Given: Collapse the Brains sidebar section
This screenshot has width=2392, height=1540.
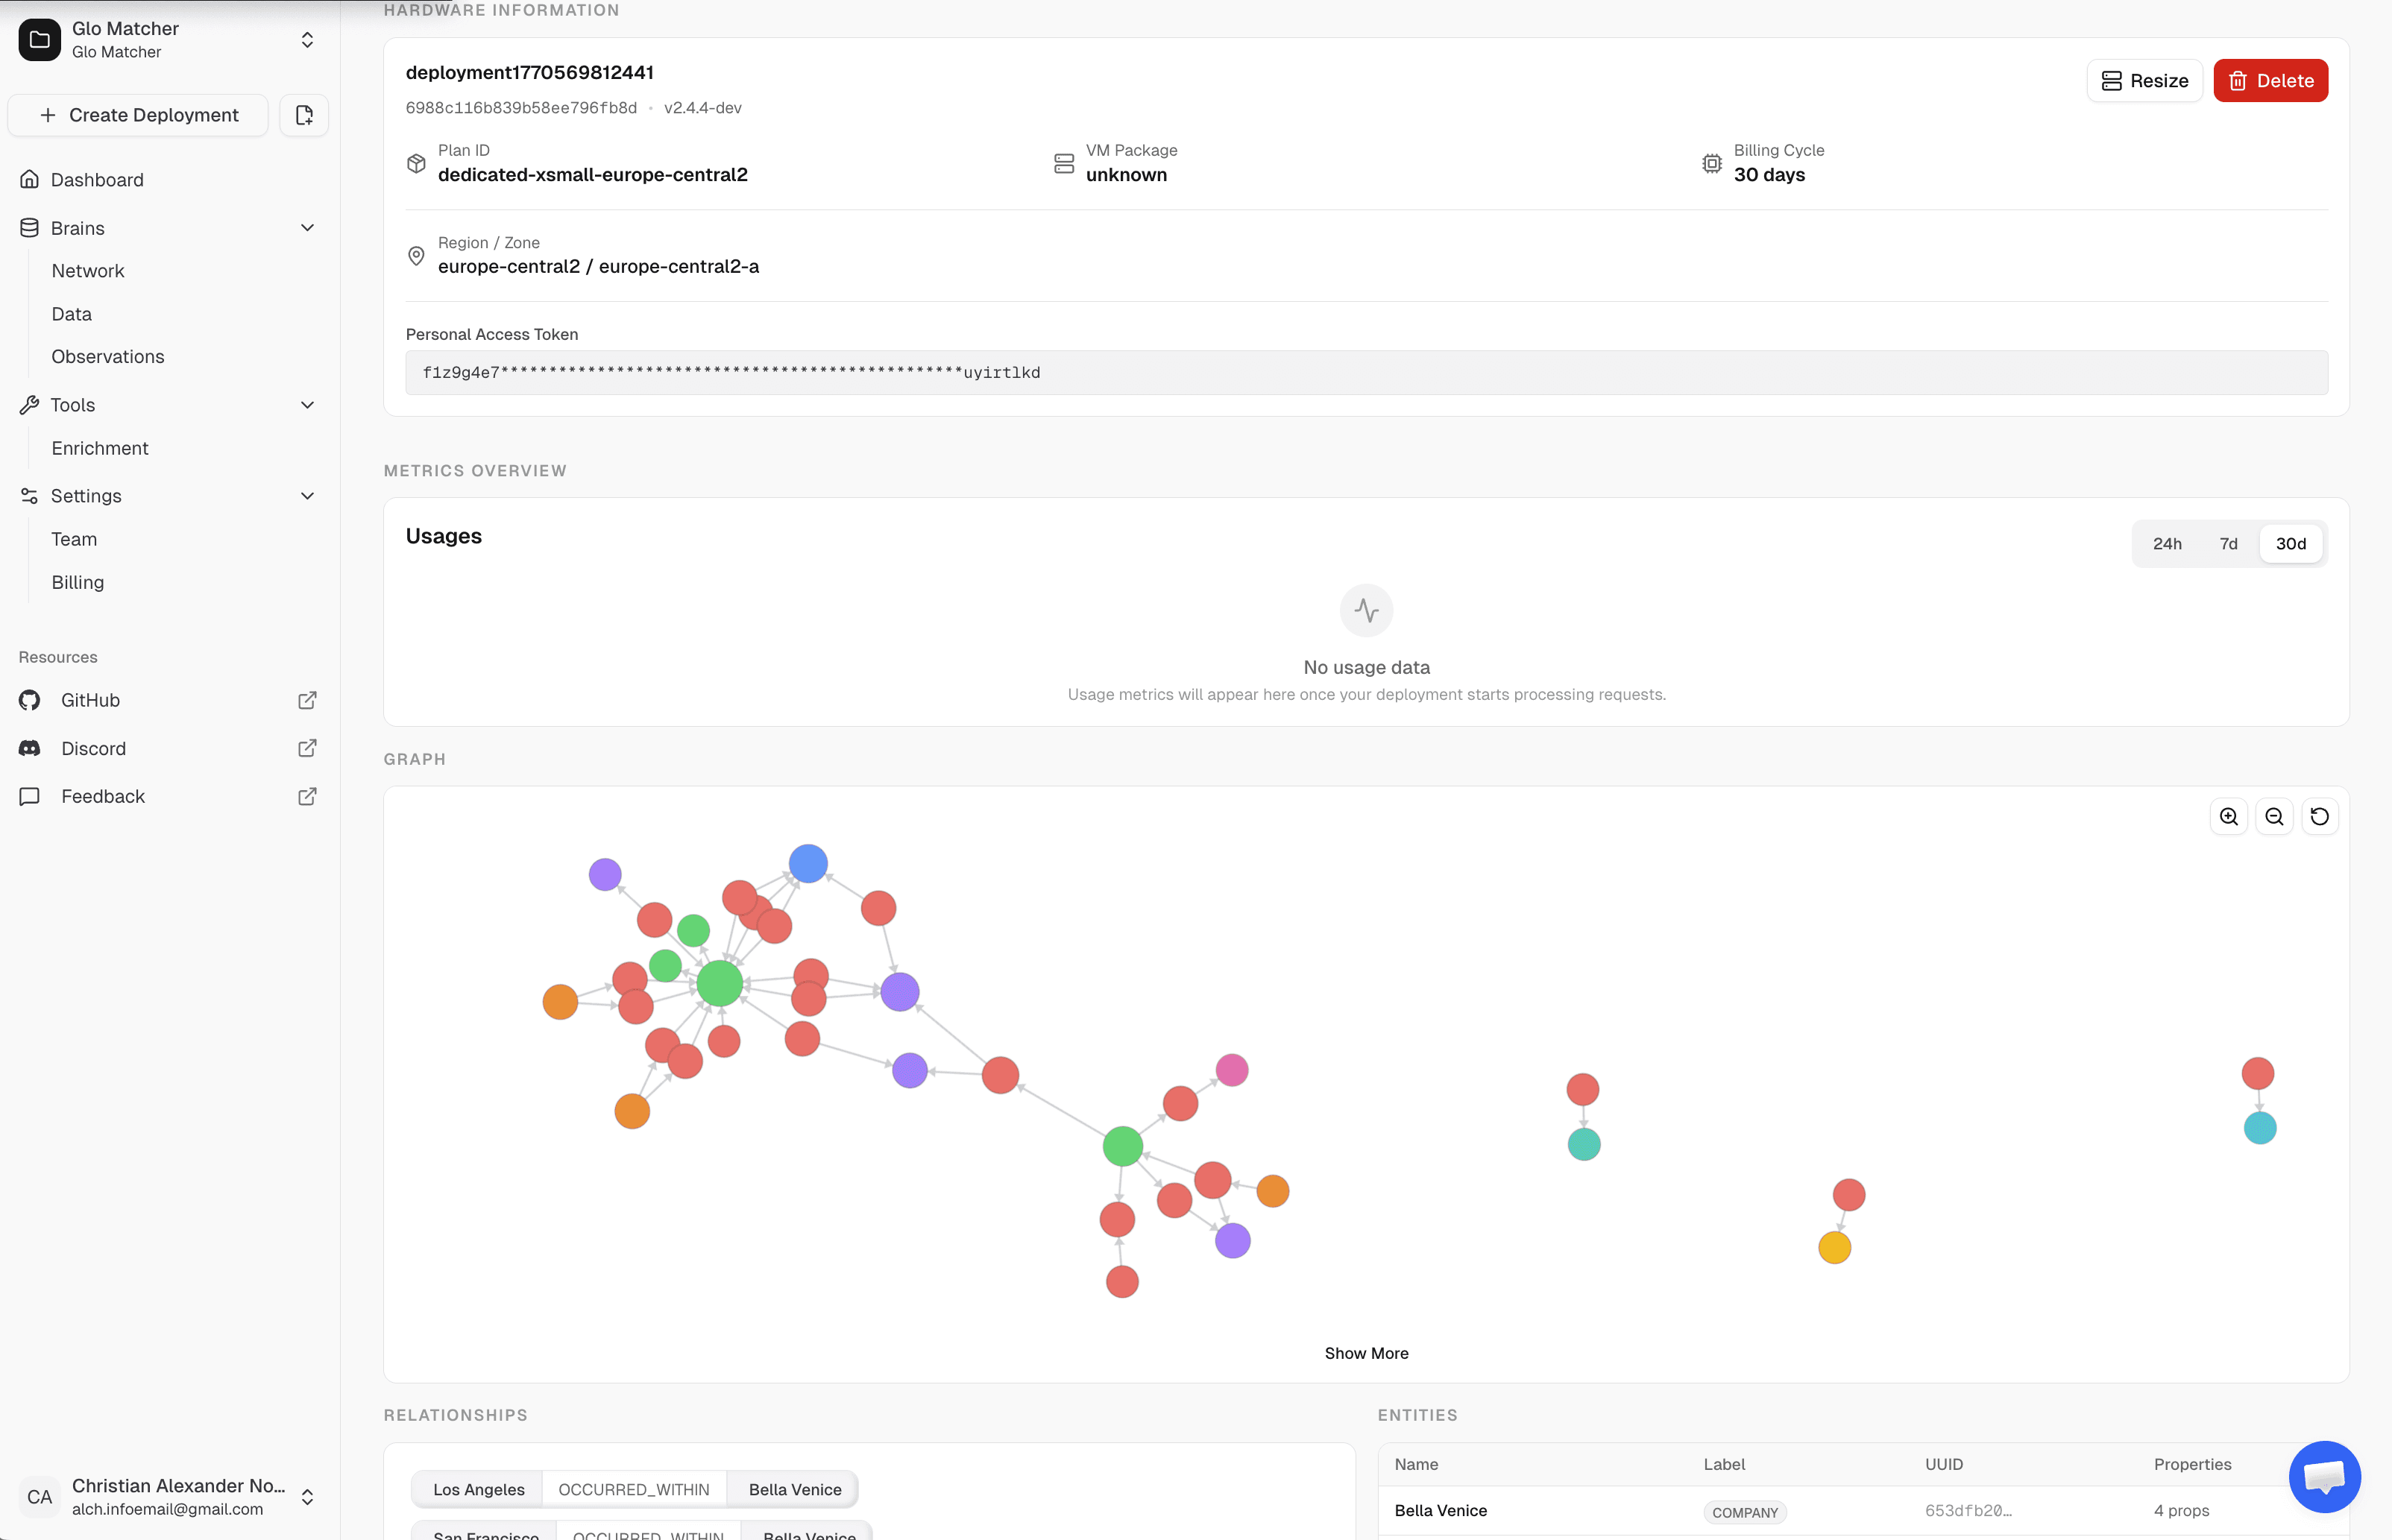Looking at the screenshot, I should 307,228.
